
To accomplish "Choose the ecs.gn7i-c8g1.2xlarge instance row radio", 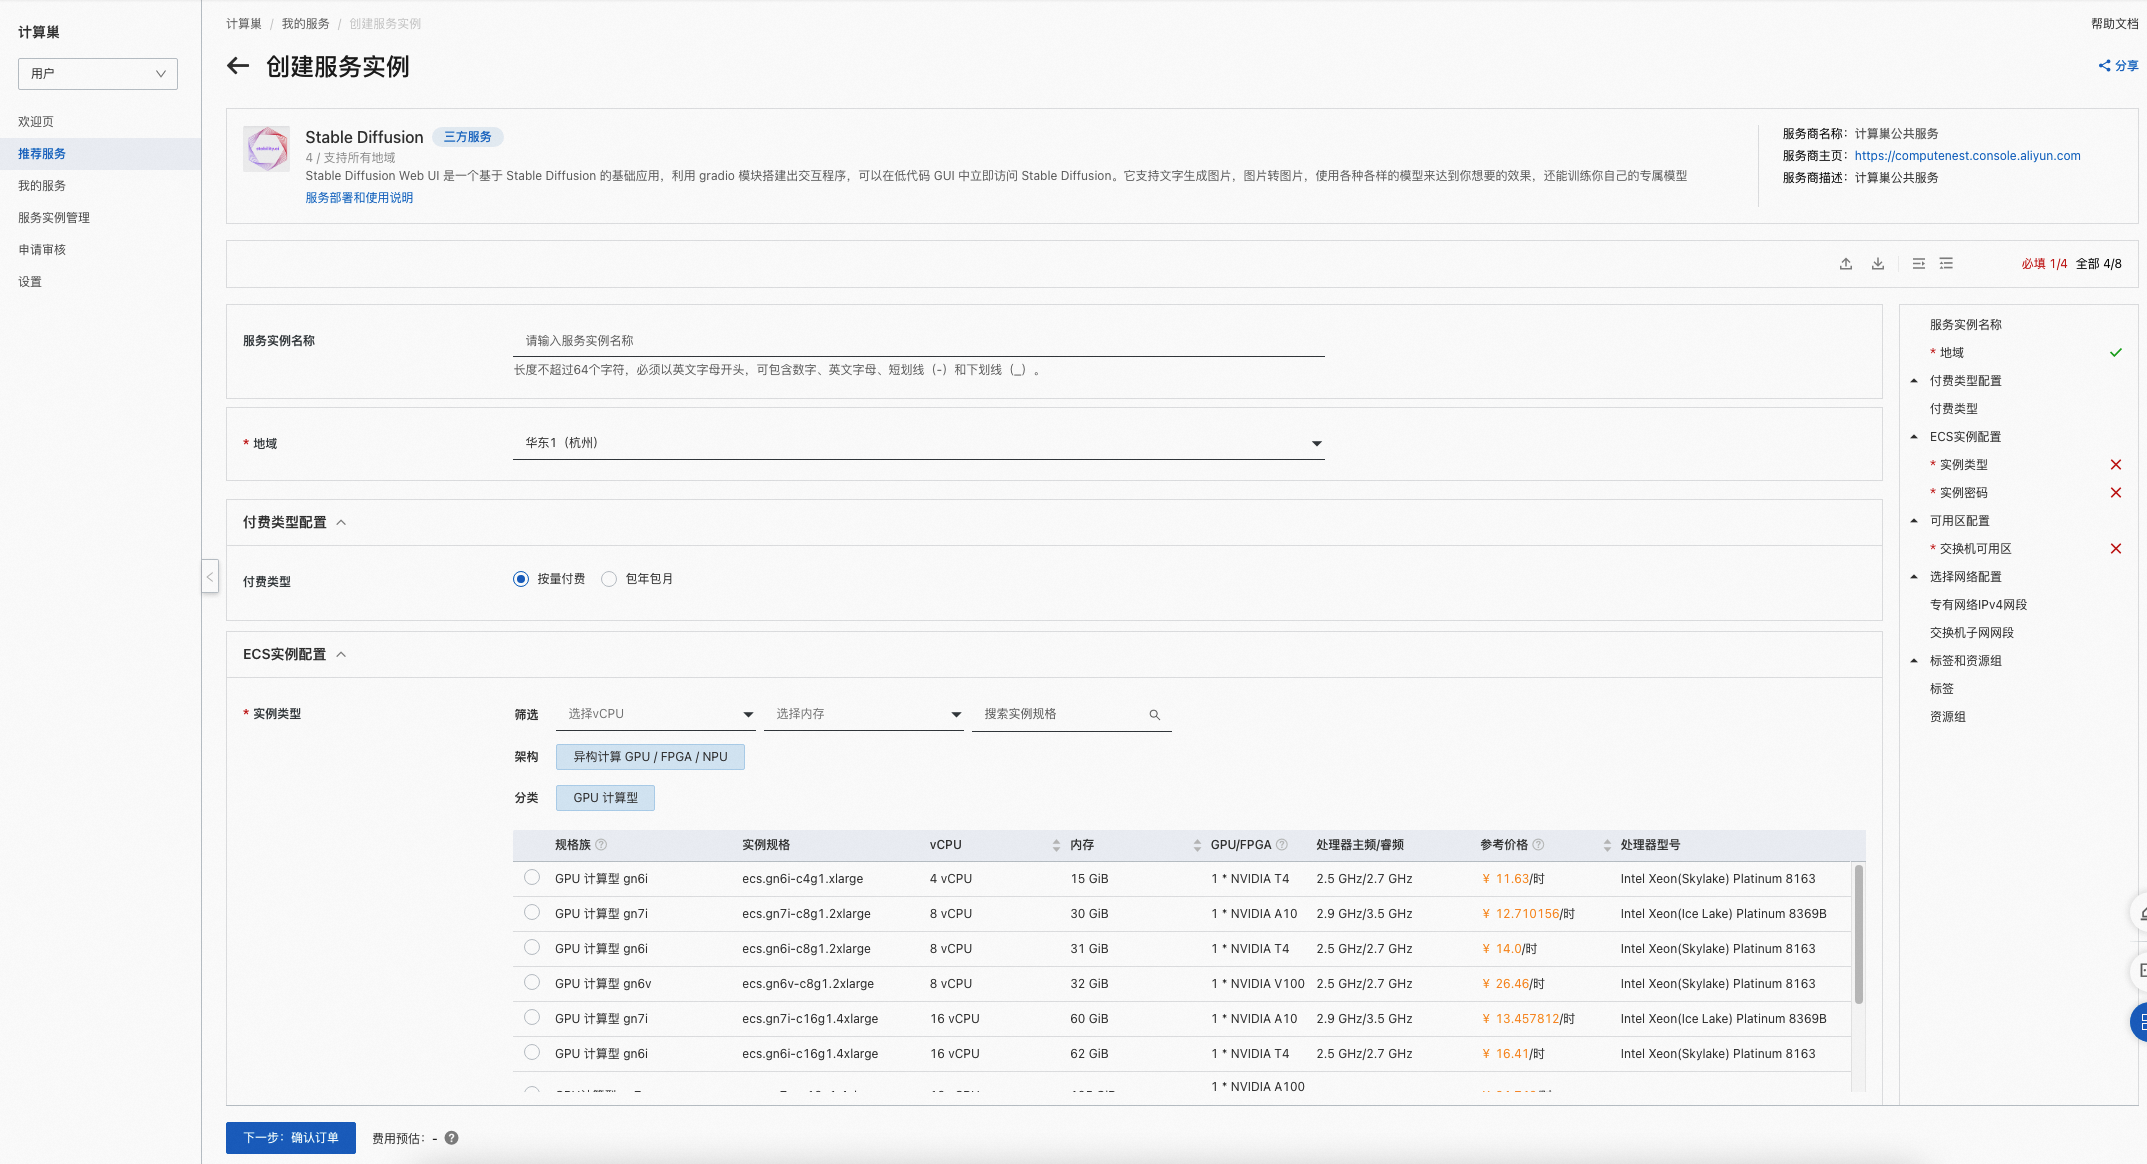I will click(x=532, y=913).
